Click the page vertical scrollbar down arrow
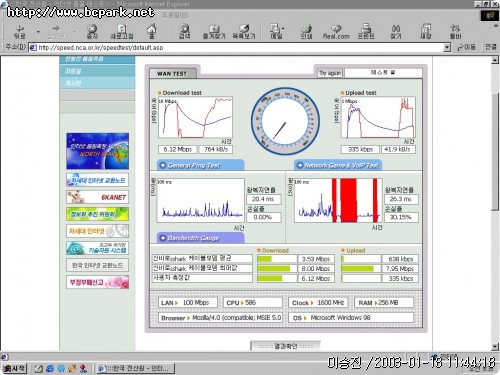Screen dimensions: 500x375 tap(495, 347)
